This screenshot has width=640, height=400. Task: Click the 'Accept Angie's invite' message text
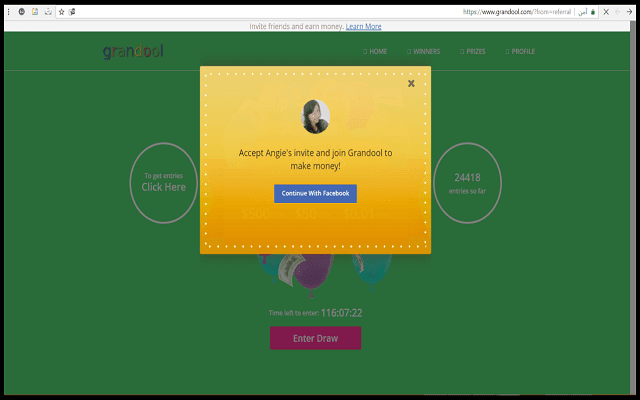pyautogui.click(x=315, y=159)
